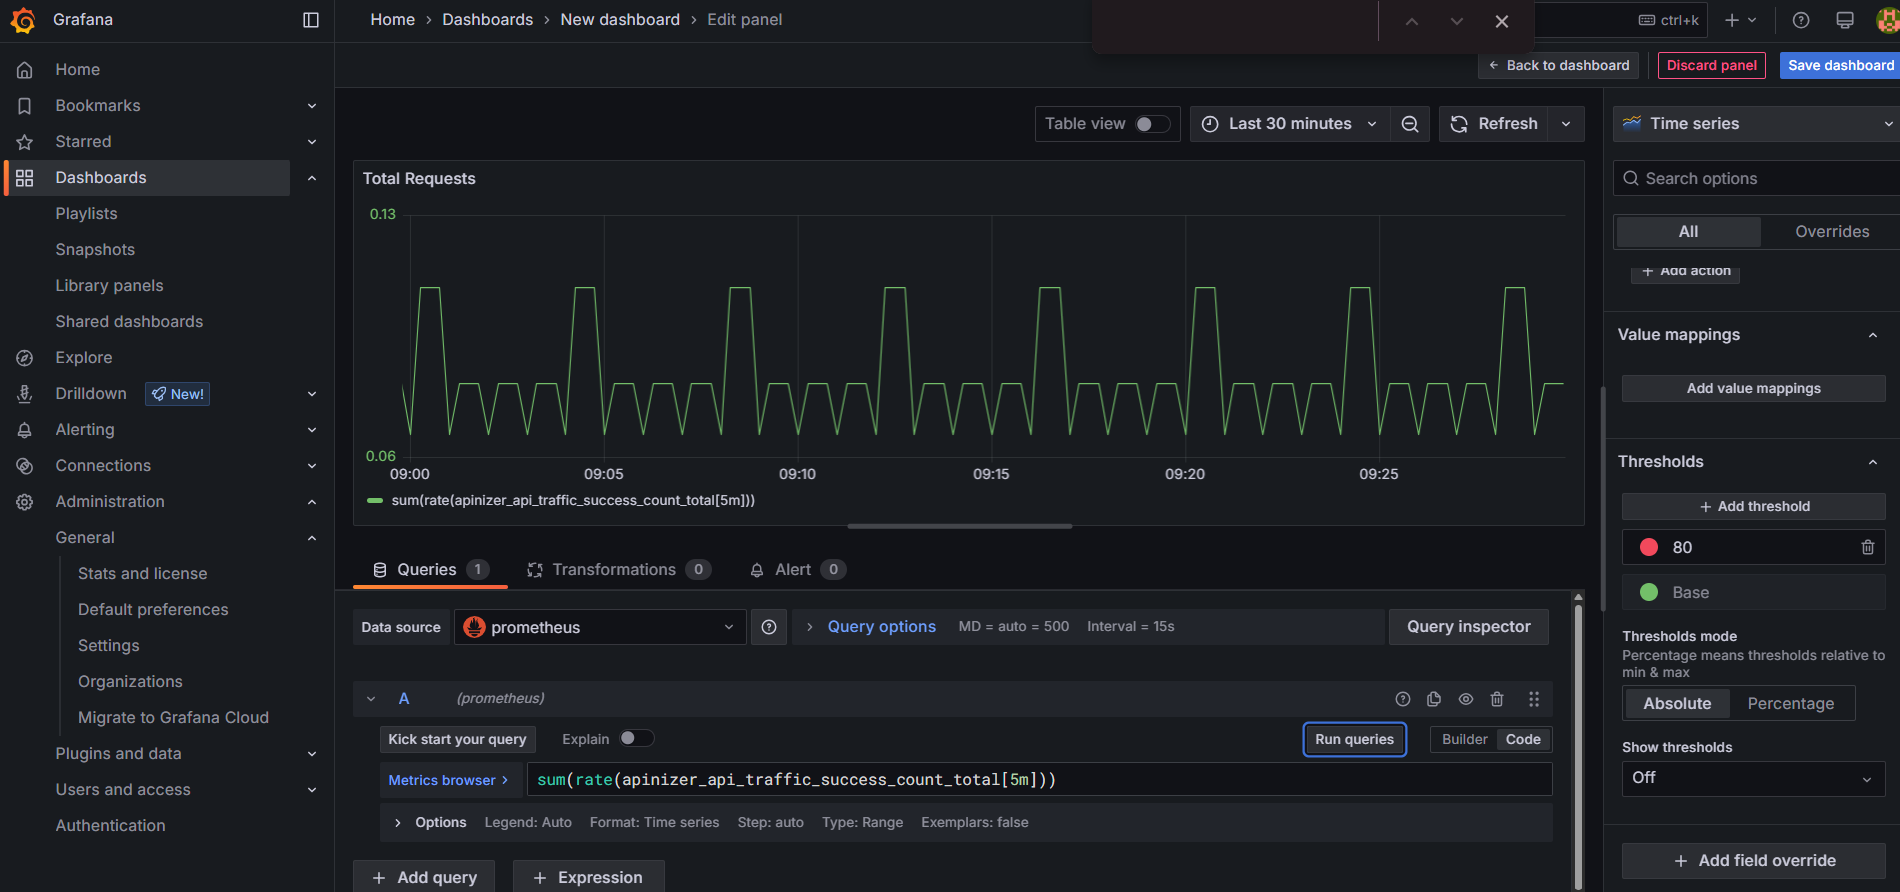Open the plus new menu in top bar

(x=1741, y=20)
